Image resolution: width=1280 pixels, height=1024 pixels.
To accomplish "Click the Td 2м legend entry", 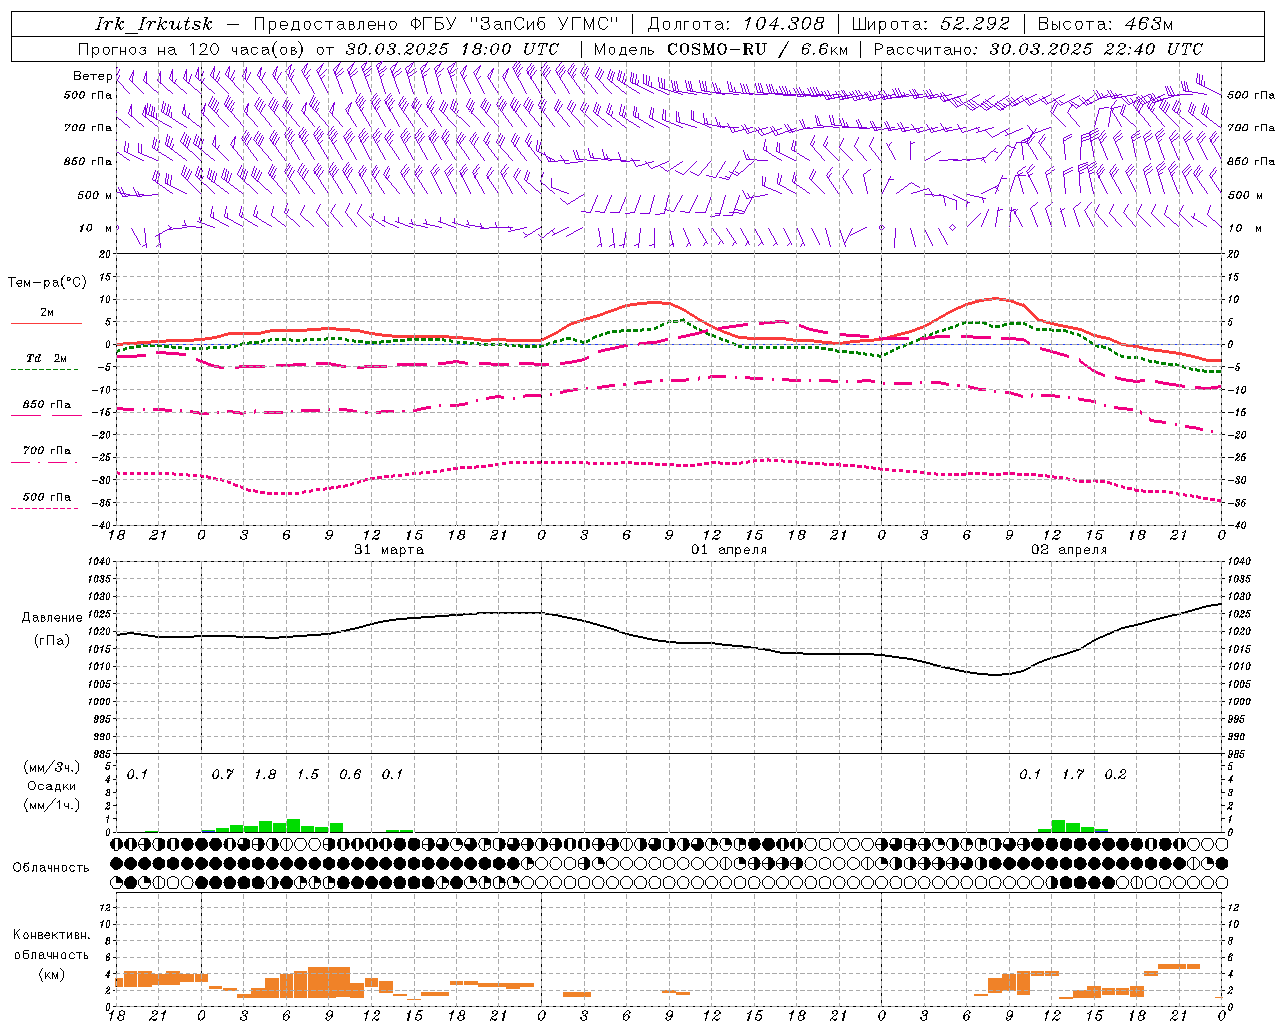I will pyautogui.click(x=47, y=358).
